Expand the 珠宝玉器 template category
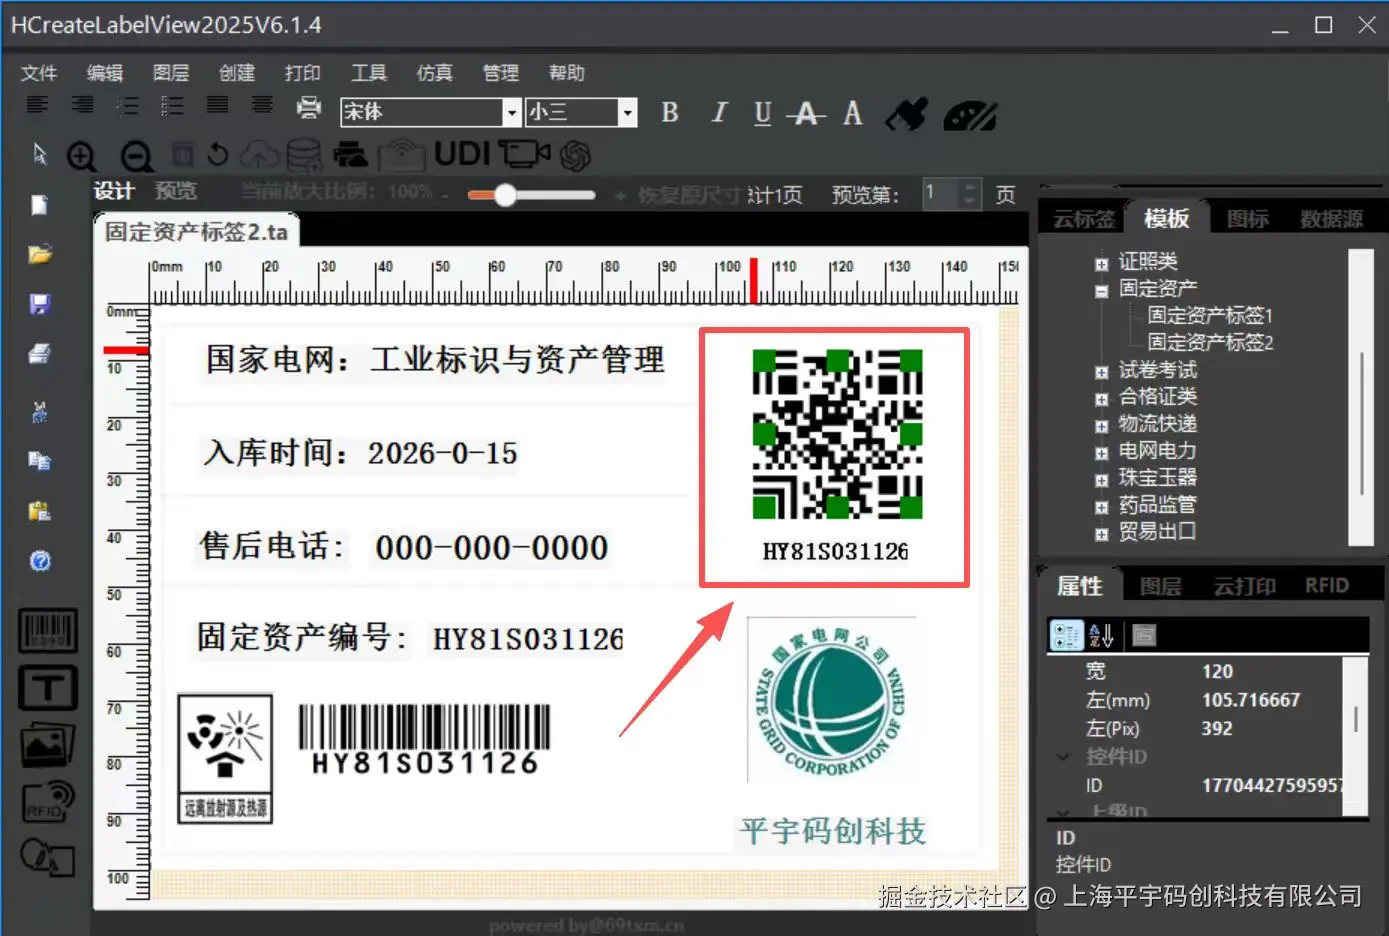 click(x=1101, y=480)
